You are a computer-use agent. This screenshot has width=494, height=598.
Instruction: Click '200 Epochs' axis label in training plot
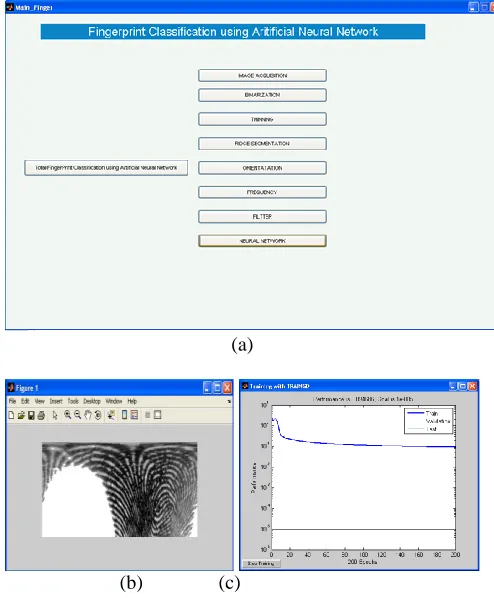click(x=362, y=562)
